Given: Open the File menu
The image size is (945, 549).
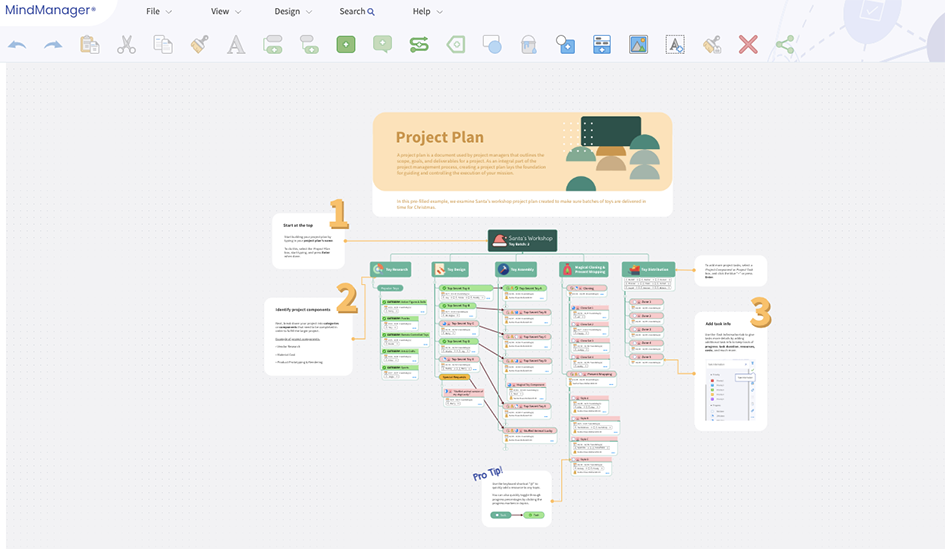Looking at the screenshot, I should pyautogui.click(x=159, y=12).
